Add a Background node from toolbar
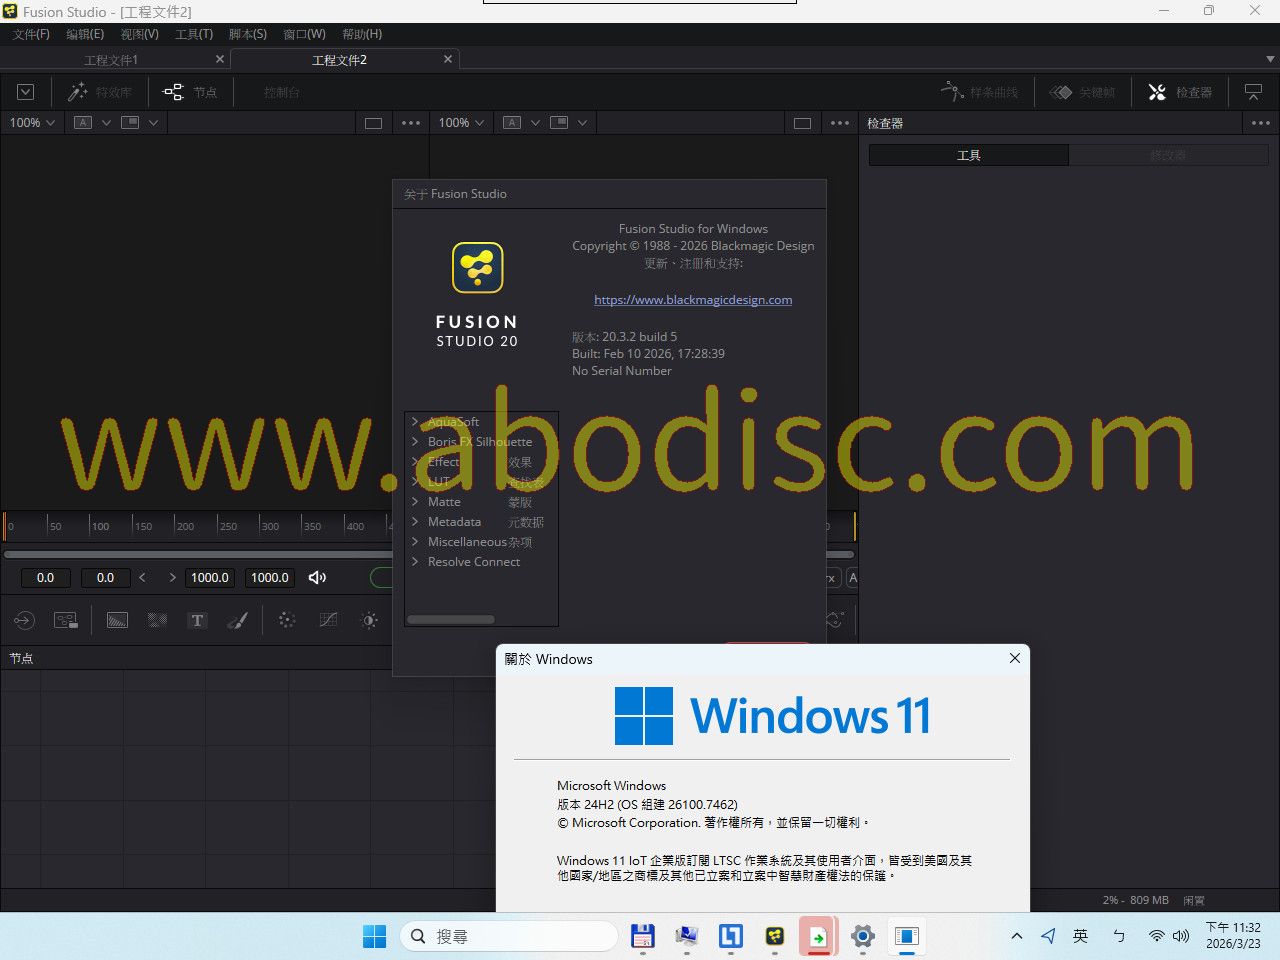 (x=117, y=621)
